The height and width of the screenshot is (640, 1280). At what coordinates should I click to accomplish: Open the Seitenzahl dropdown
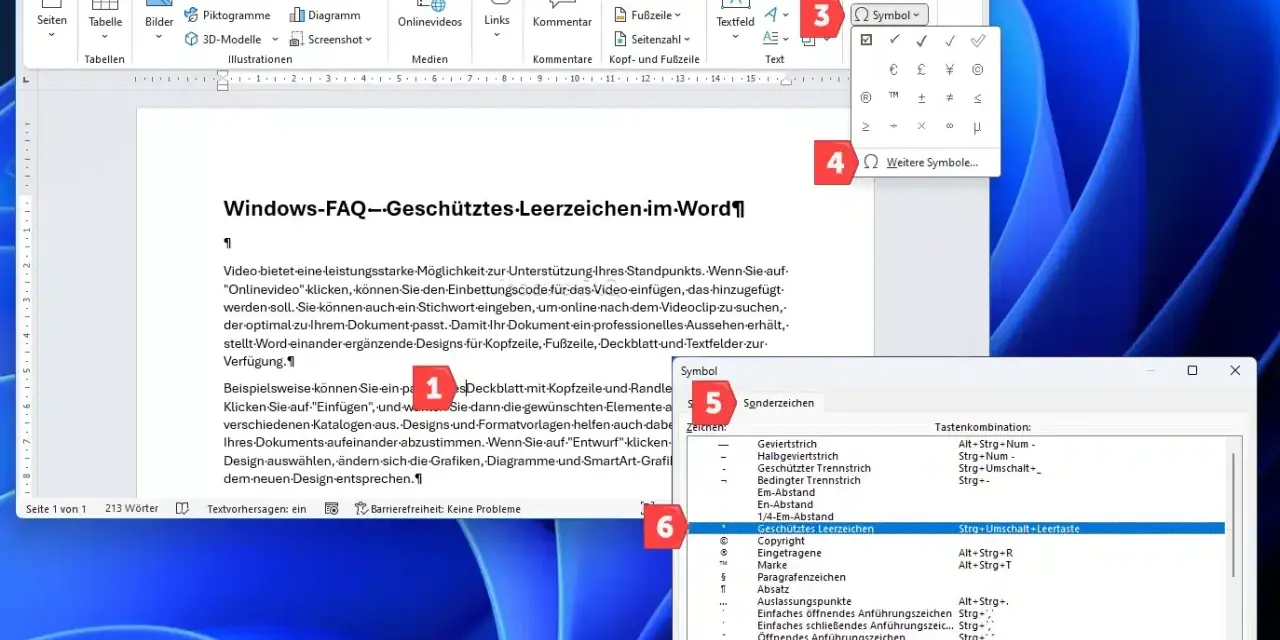click(x=650, y=39)
